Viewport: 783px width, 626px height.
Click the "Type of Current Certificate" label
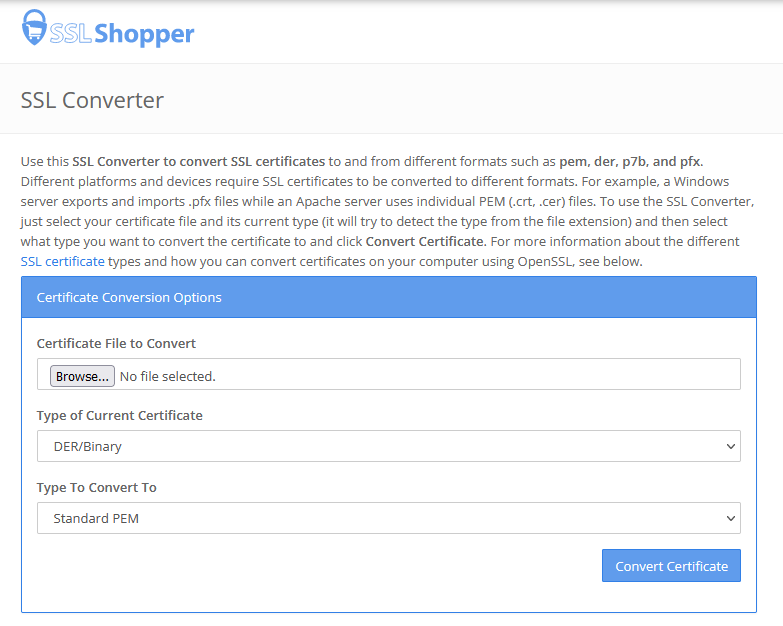click(119, 415)
